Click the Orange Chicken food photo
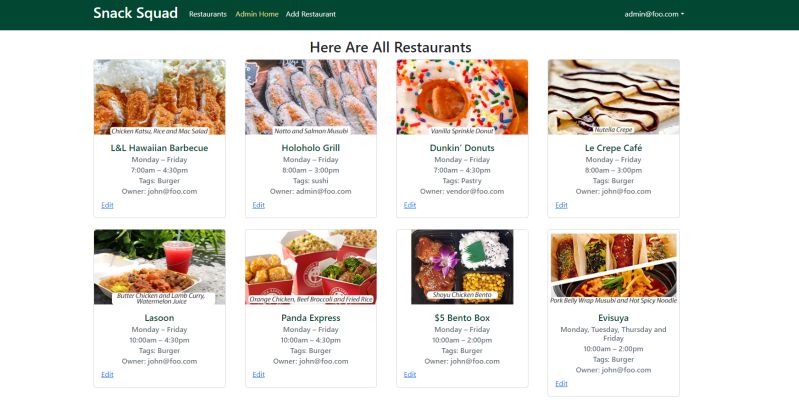This screenshot has height=405, width=799. coord(311,267)
